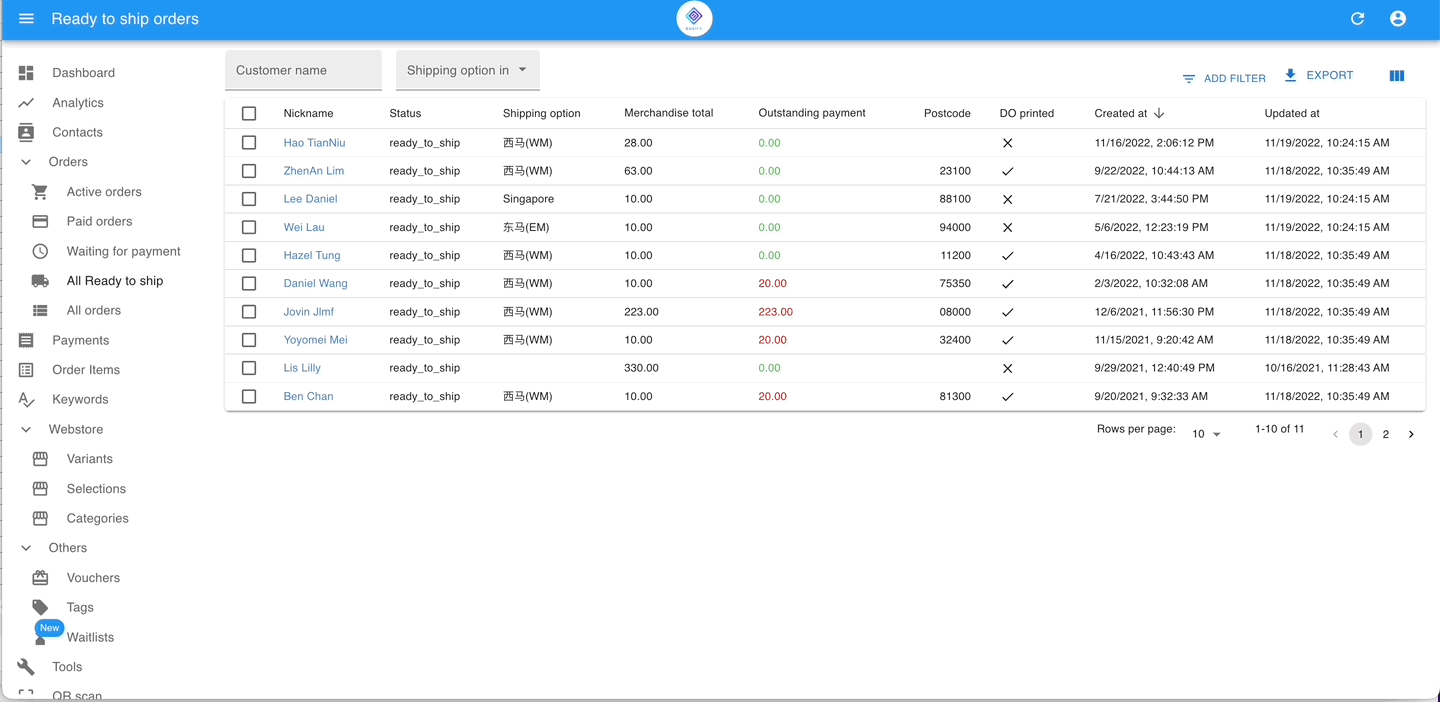Open the hamburger navigation menu
The height and width of the screenshot is (702, 1440).
coord(26,18)
